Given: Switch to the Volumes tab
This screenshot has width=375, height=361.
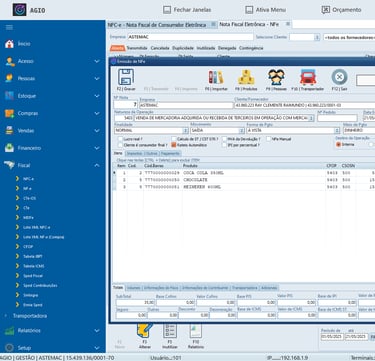Looking at the screenshot, I should (133, 288).
